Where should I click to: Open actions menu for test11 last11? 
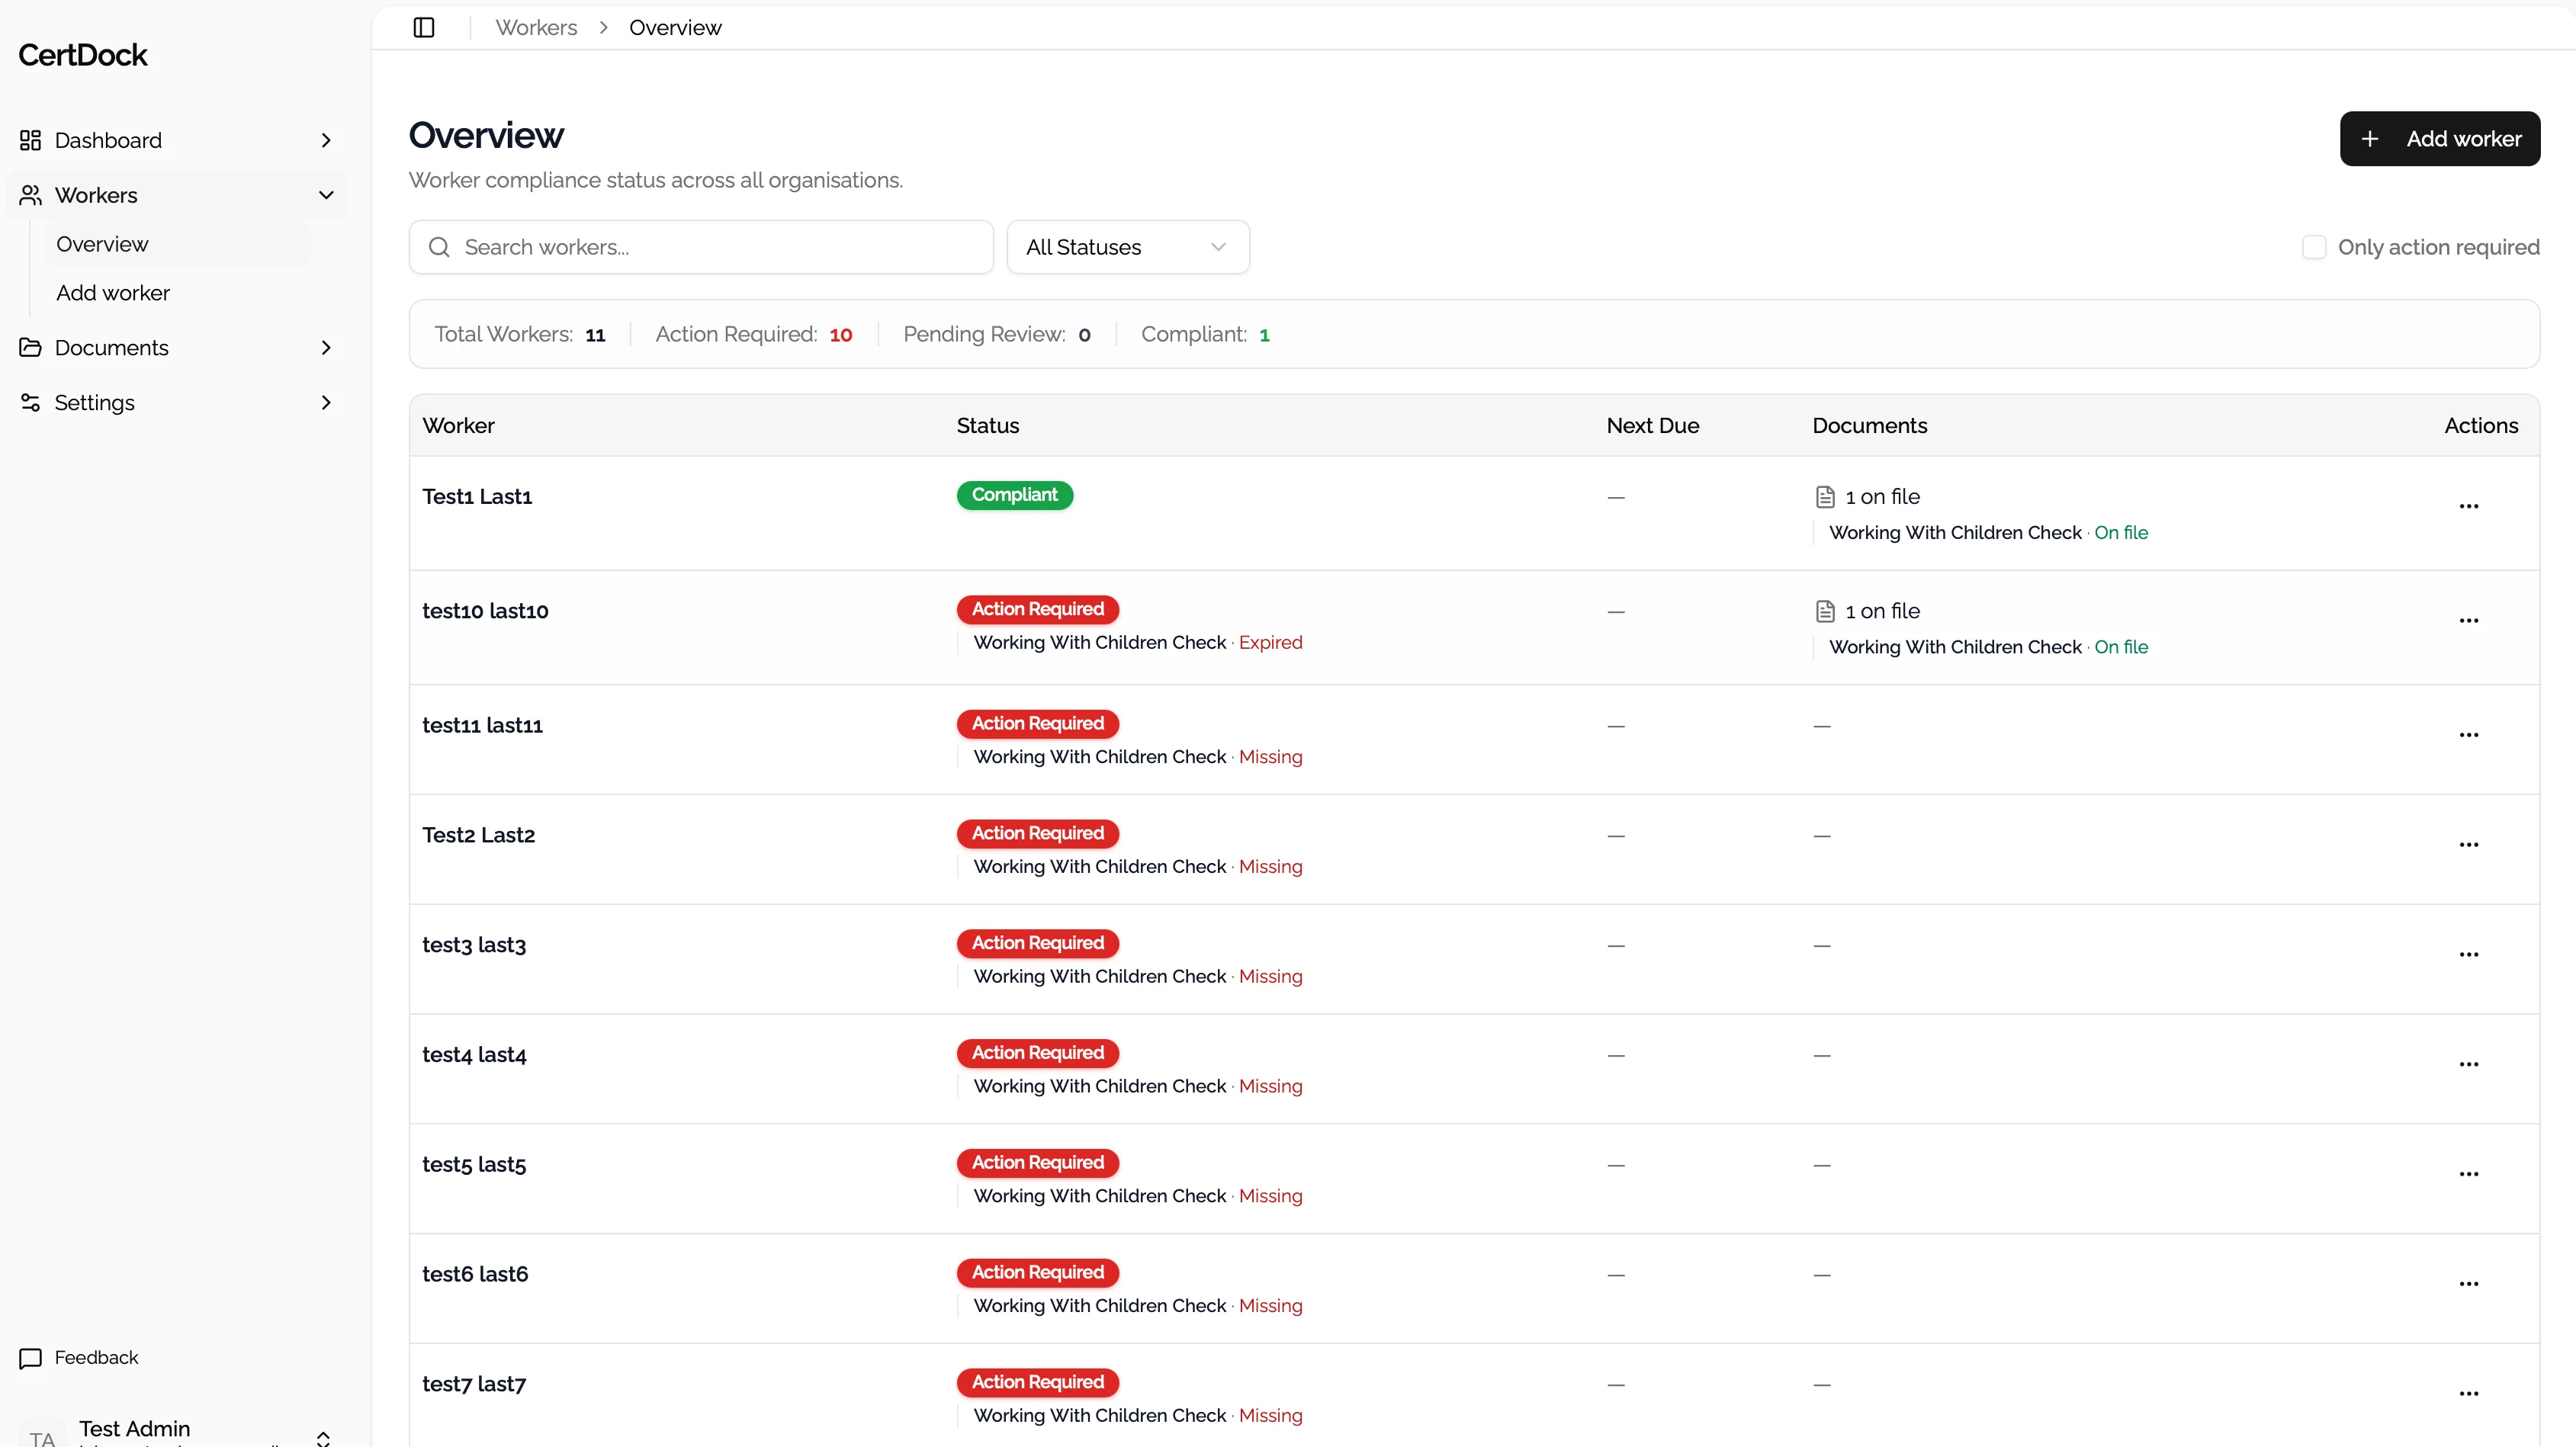(2469, 735)
